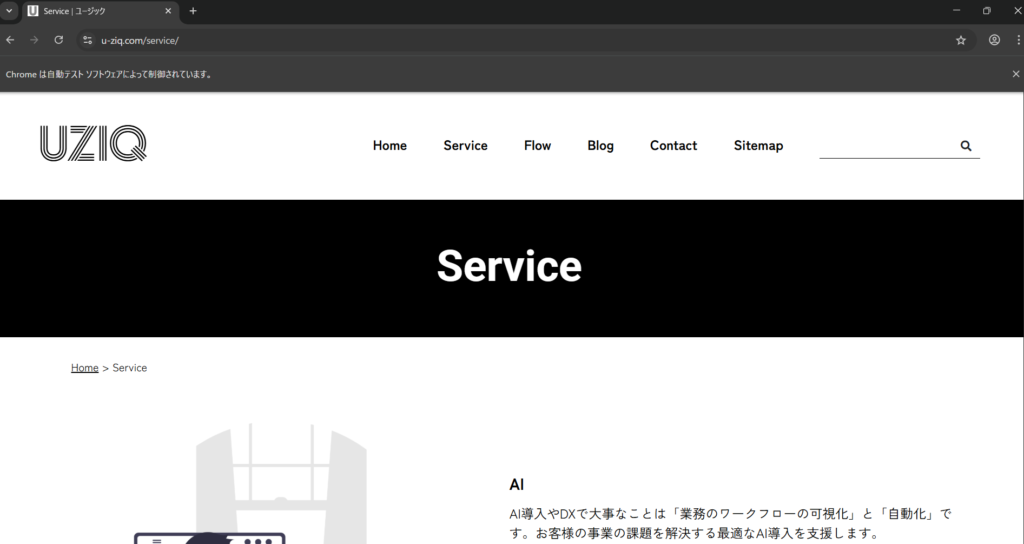The height and width of the screenshot is (544, 1024).
Task: Close the Service browser tab
Action: [x=167, y=11]
